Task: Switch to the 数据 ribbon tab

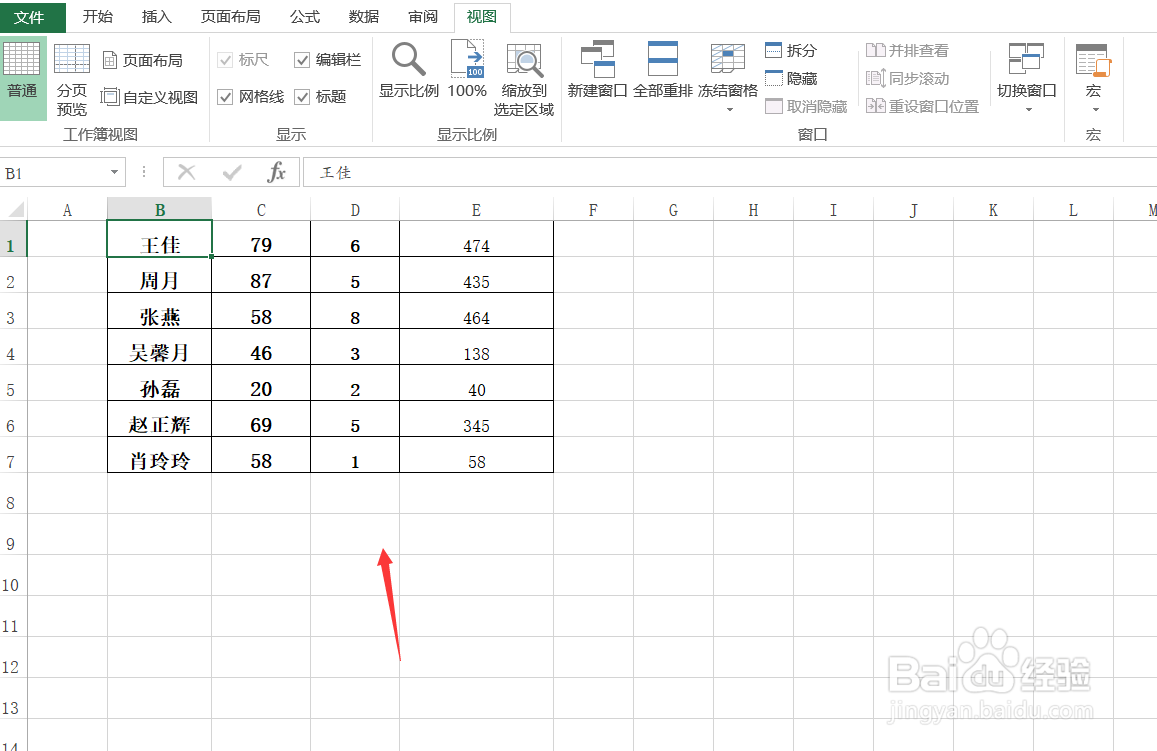Action: point(362,16)
